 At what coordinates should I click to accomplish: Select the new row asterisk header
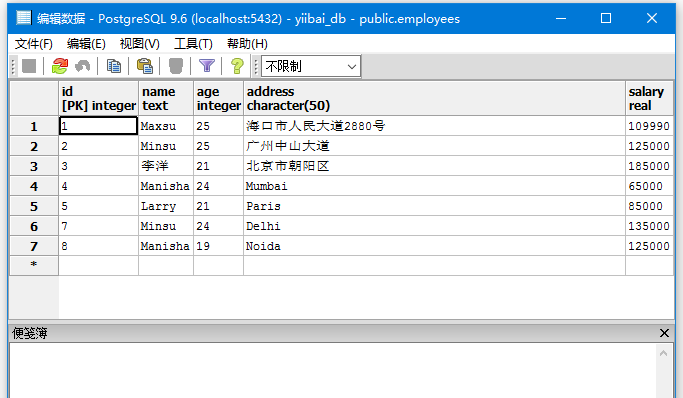pyautogui.click(x=34, y=265)
